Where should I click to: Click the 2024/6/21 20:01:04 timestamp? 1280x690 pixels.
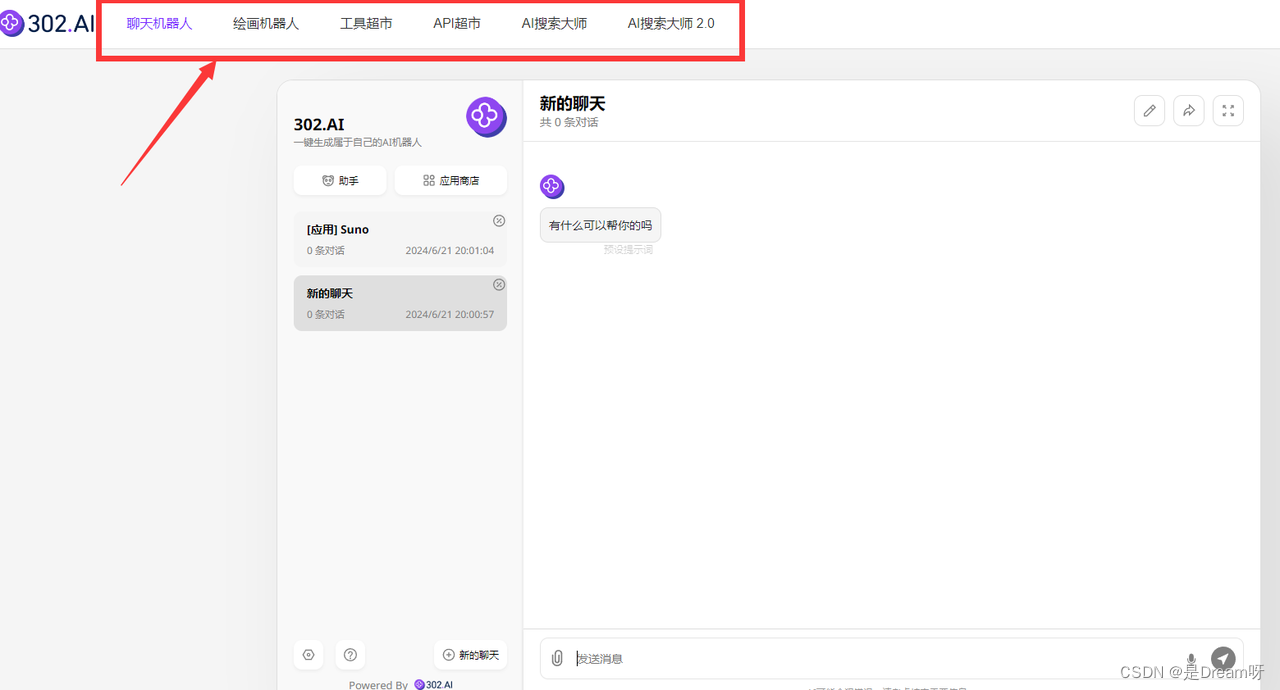pos(450,250)
